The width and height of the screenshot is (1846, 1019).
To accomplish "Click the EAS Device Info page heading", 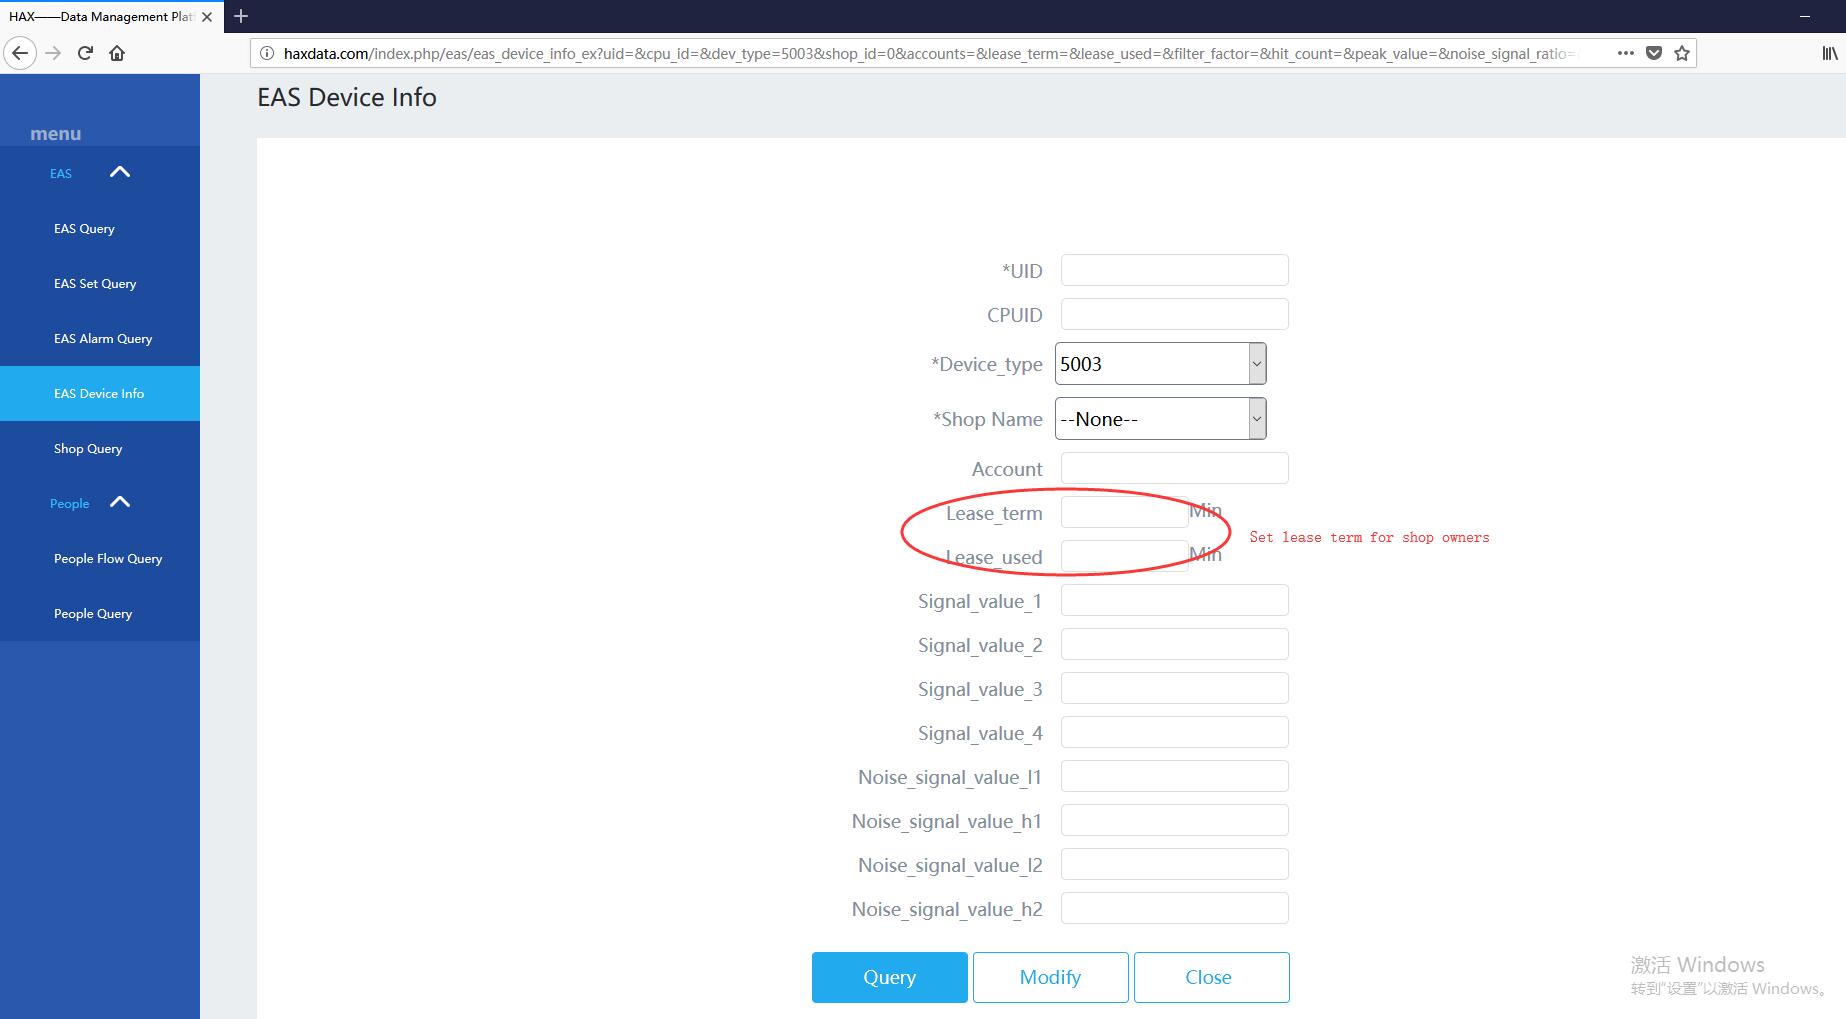I will (x=347, y=97).
